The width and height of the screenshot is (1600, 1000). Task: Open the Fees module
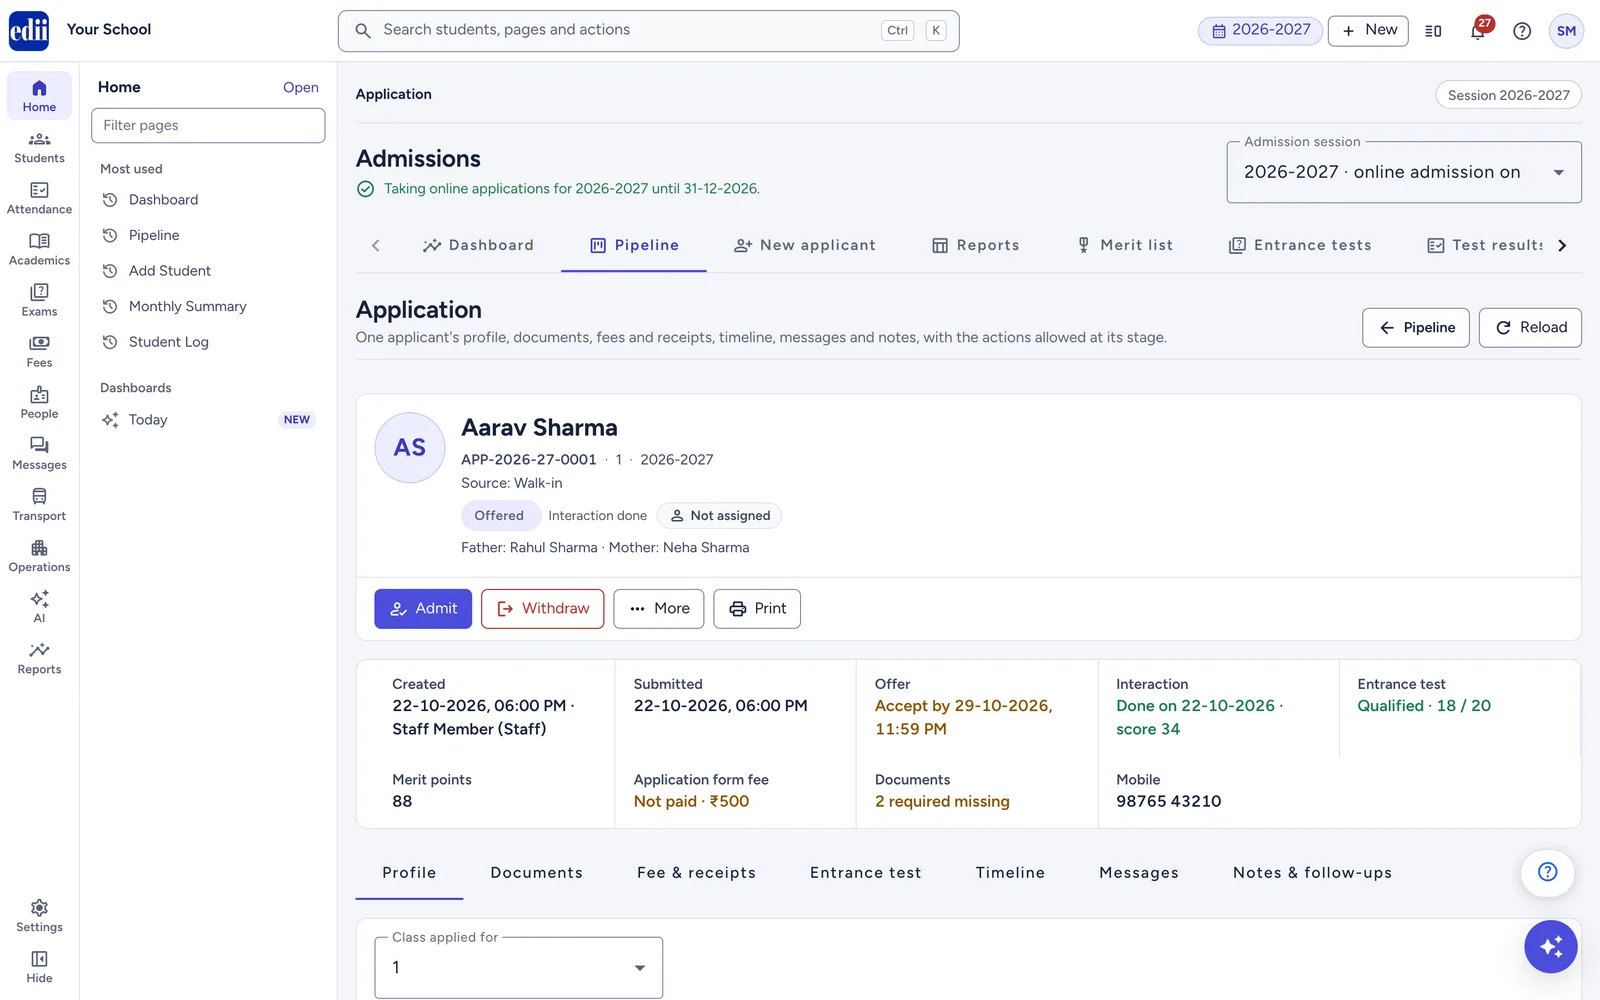click(x=39, y=352)
